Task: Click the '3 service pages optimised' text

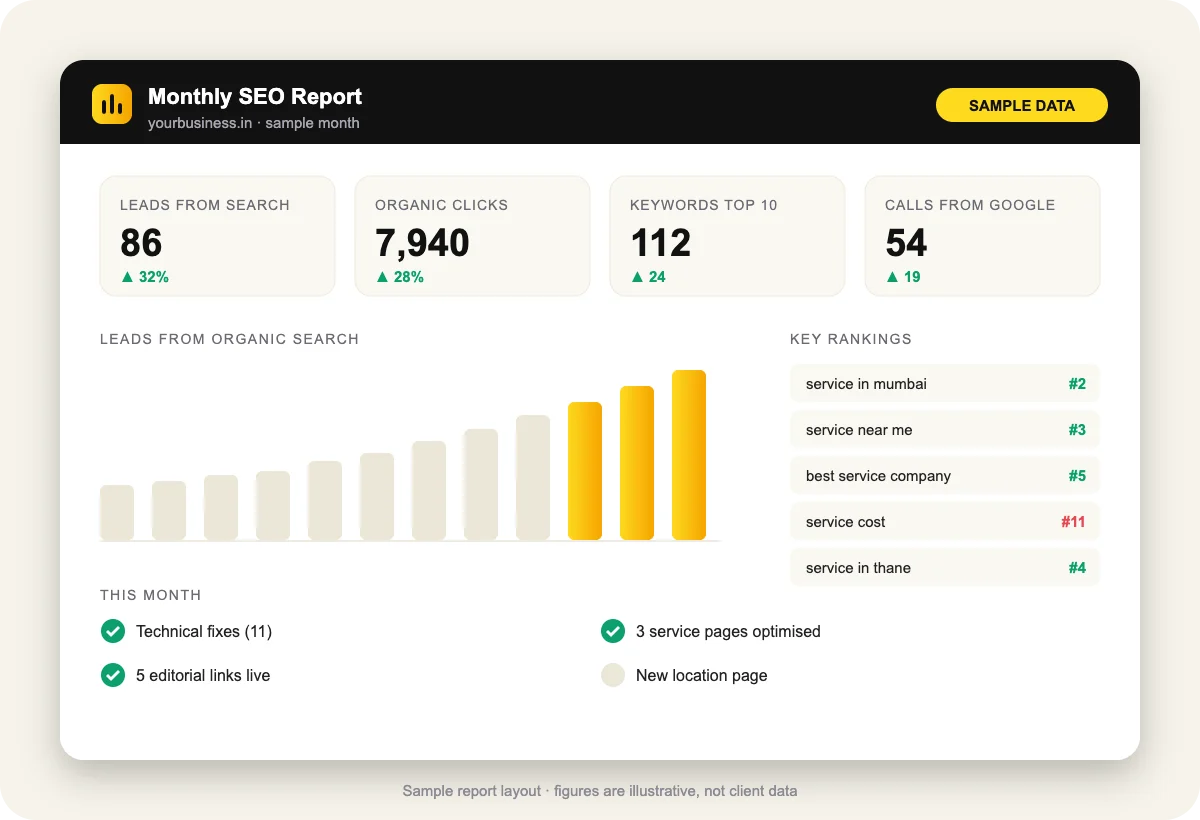Action: (728, 631)
